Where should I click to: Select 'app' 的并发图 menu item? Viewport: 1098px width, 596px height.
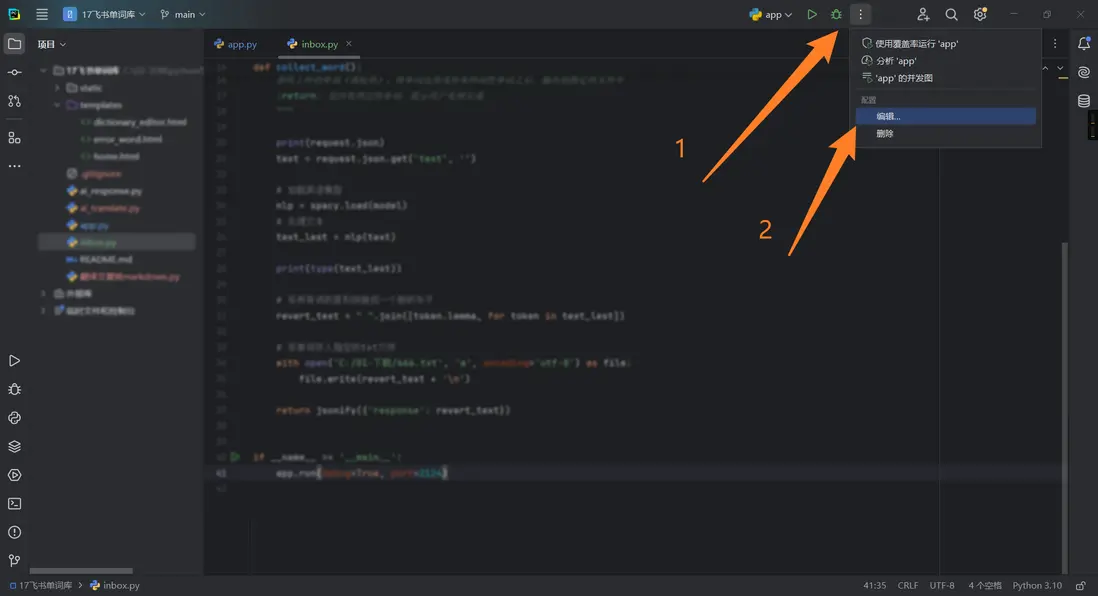945,78
